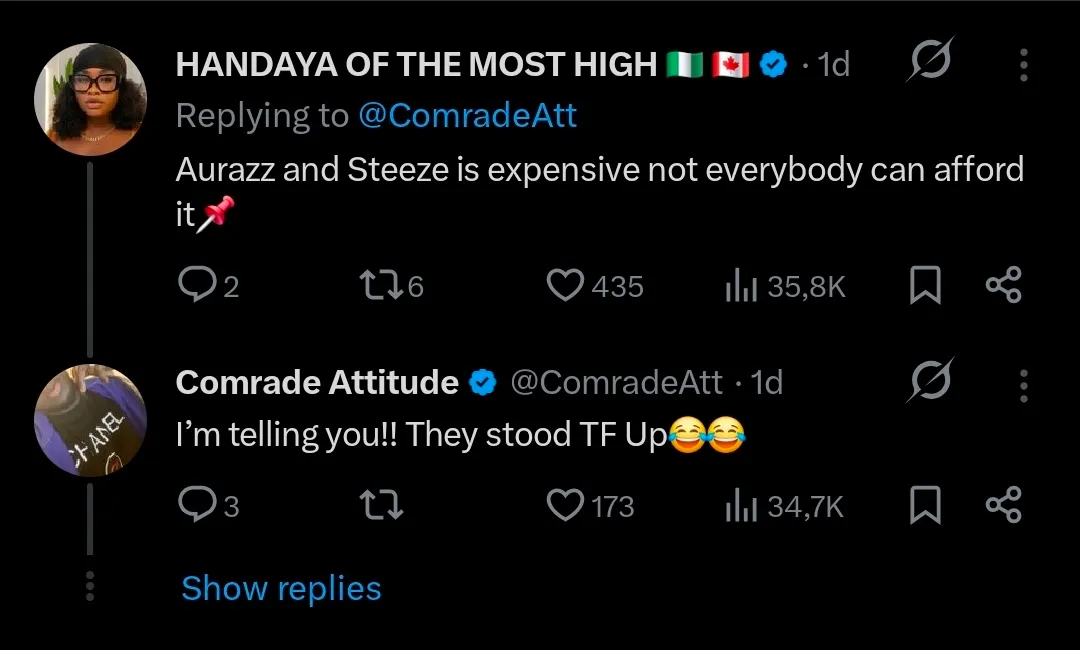Image resolution: width=1080 pixels, height=650 pixels.
Task: View analytics for 35,8K views tweet
Action: pos(738,288)
